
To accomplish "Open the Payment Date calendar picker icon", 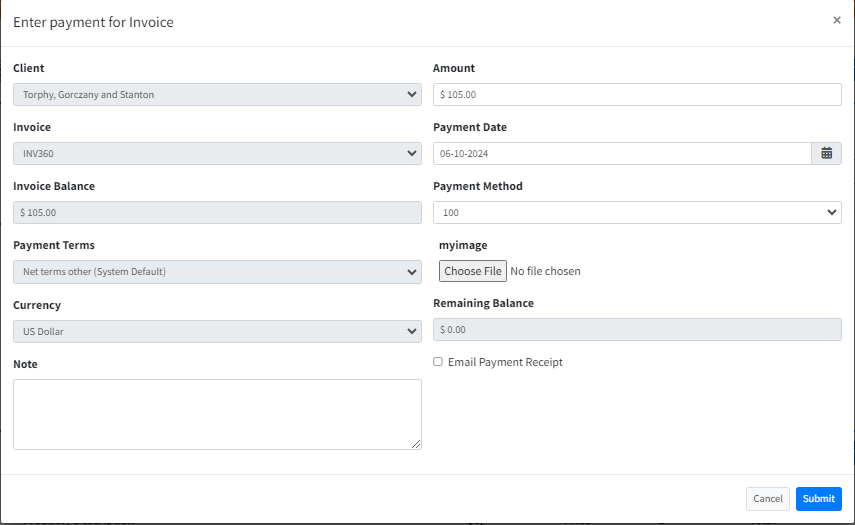I will pos(827,153).
